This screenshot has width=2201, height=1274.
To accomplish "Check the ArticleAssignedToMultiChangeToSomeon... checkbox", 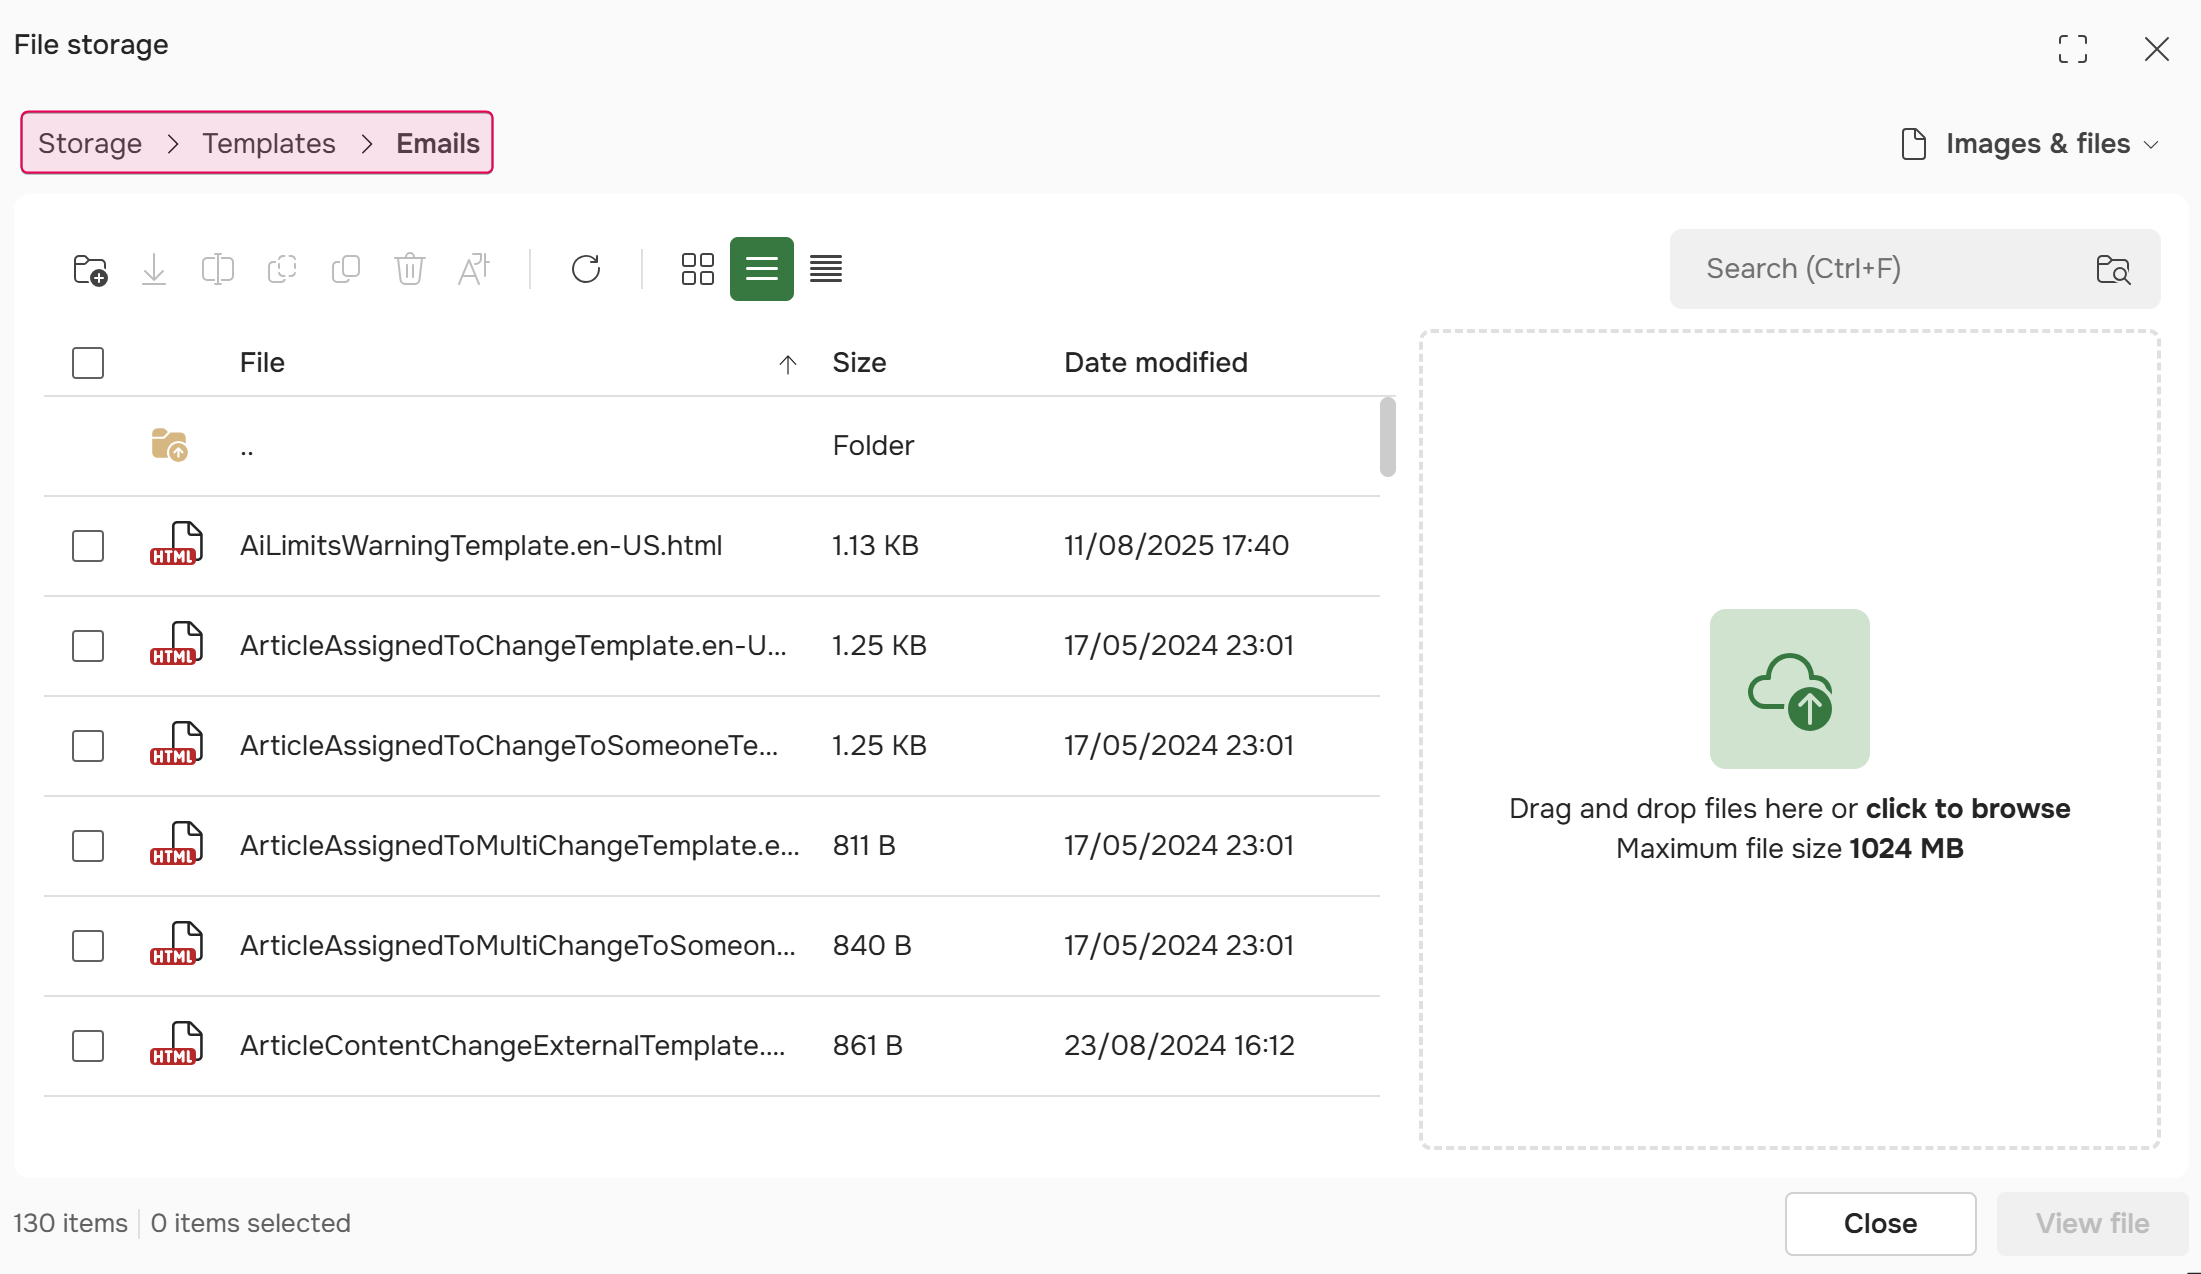I will [88, 946].
